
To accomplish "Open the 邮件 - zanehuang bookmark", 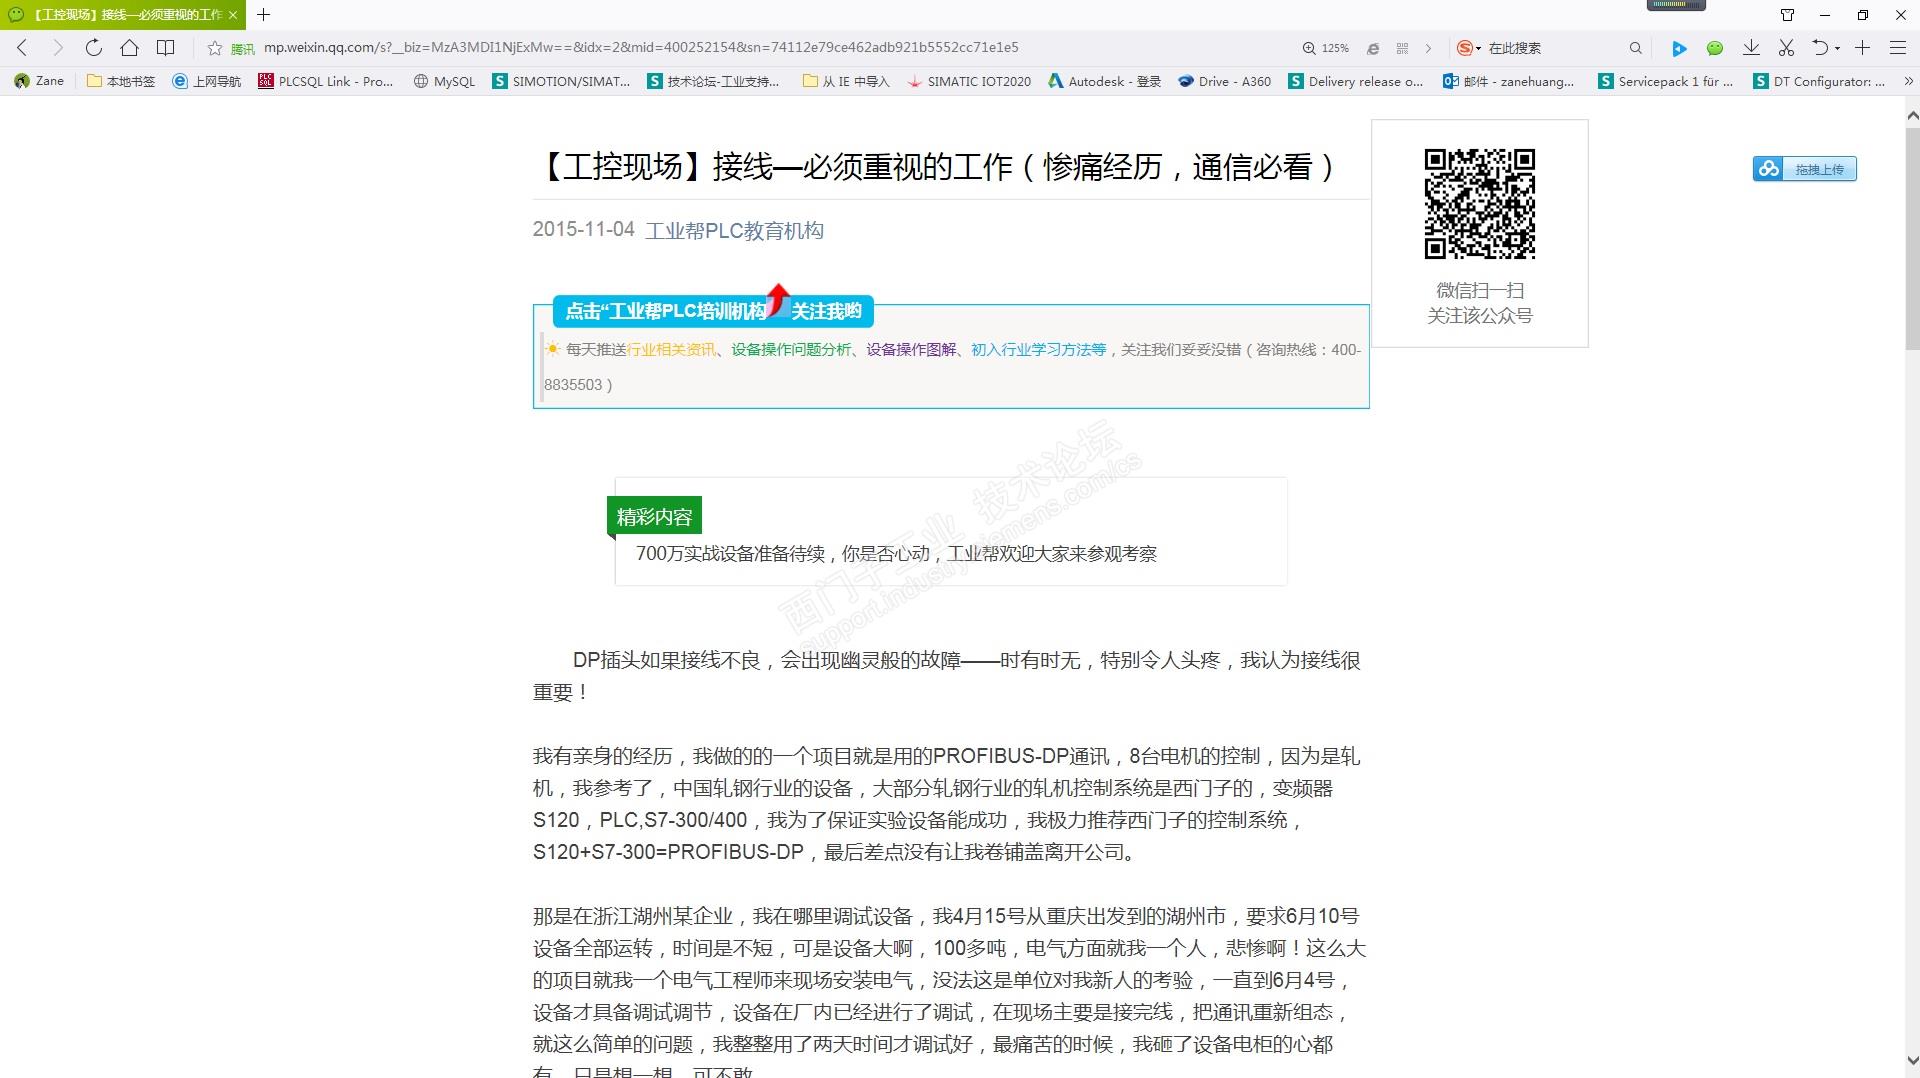I will point(1509,81).
